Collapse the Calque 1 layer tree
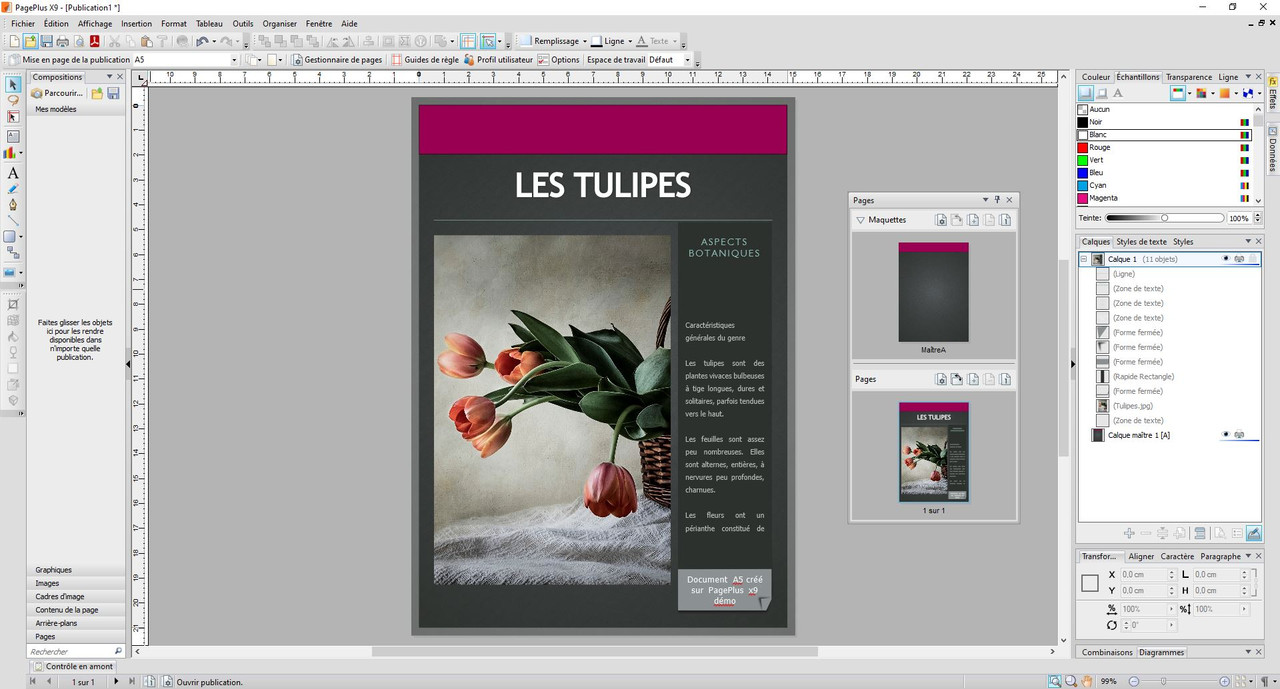1280x689 pixels. click(x=1083, y=259)
